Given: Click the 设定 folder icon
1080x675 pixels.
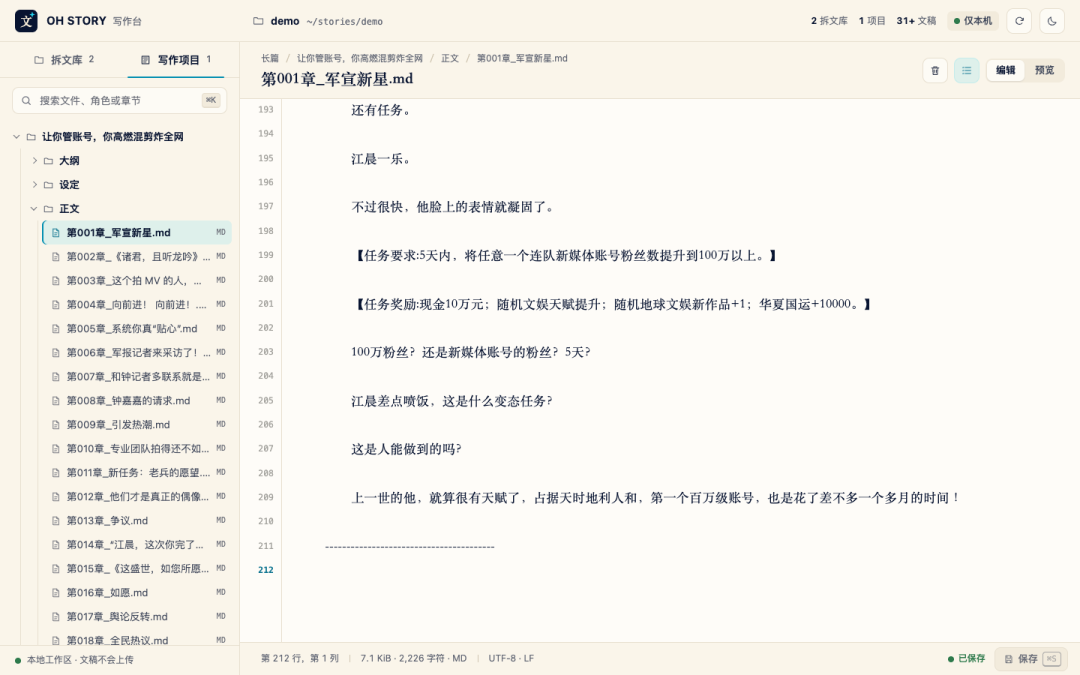Looking at the screenshot, I should pyautogui.click(x=48, y=185).
